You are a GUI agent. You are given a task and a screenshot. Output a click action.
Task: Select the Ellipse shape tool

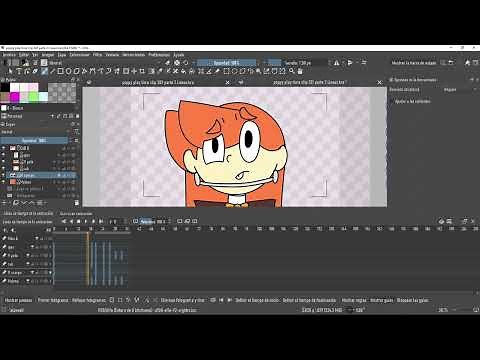tap(68, 71)
